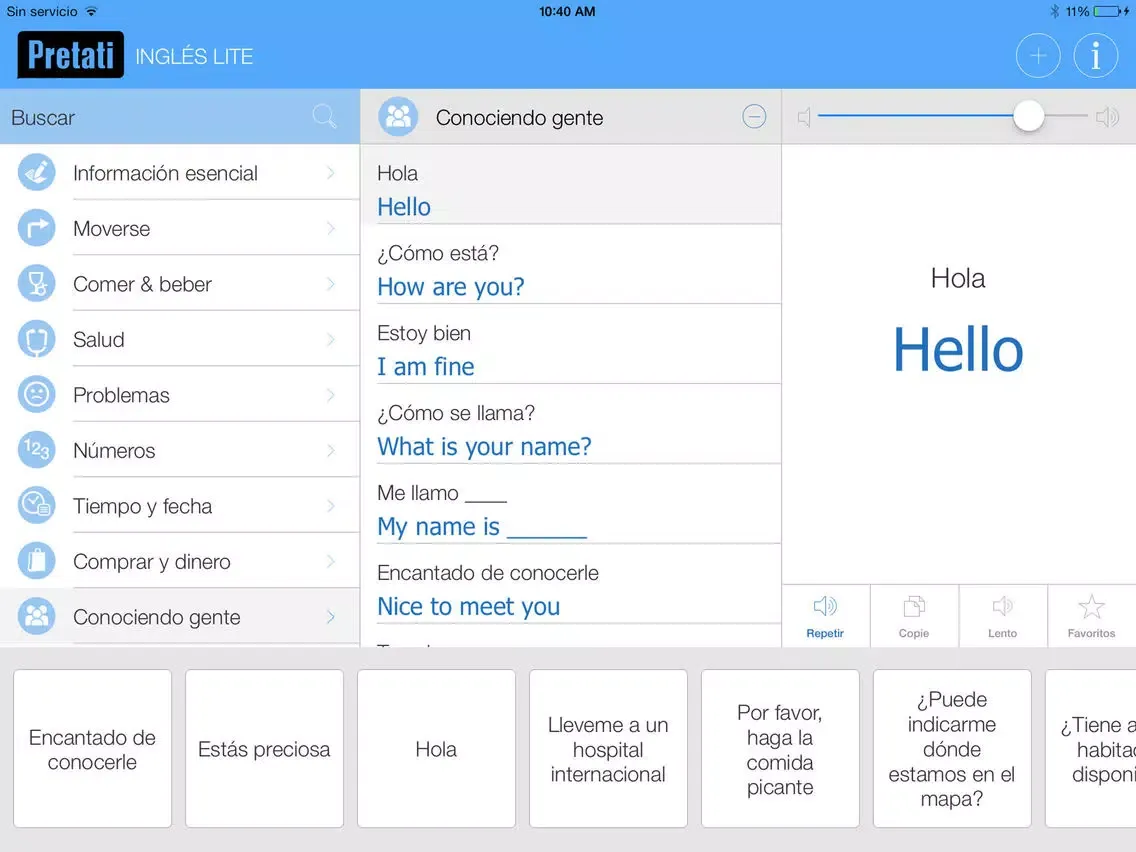The width and height of the screenshot is (1136, 852).
Task: Tap the Comprar y dinero bag icon
Action: (x=36, y=561)
